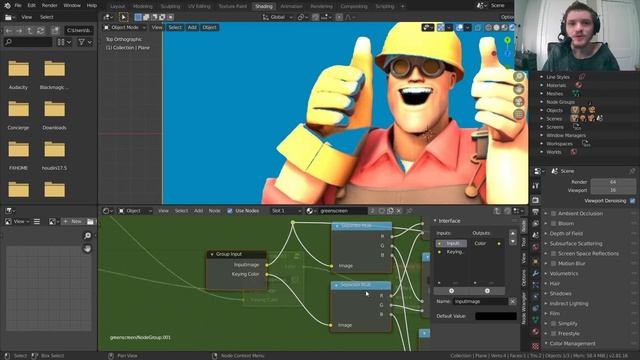Pin the Scene properties with pin icon
Viewport: 640px width, 360px height.
(632, 171)
